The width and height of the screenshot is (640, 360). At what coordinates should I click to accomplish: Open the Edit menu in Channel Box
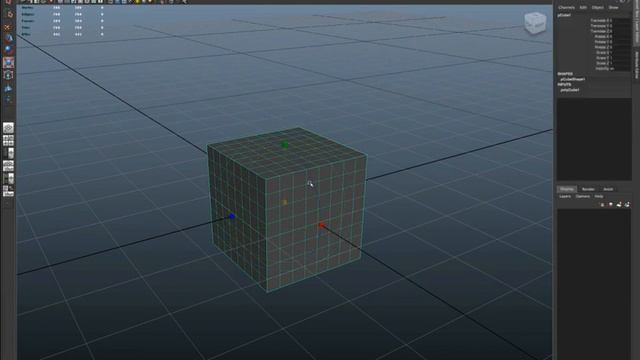pos(583,7)
